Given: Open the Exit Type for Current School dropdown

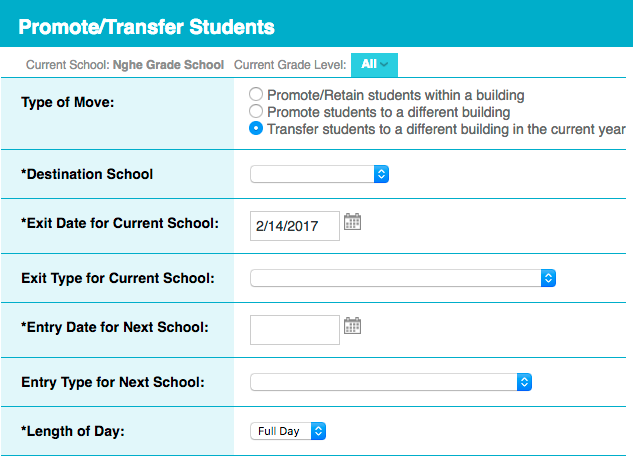Looking at the screenshot, I should tap(402, 278).
